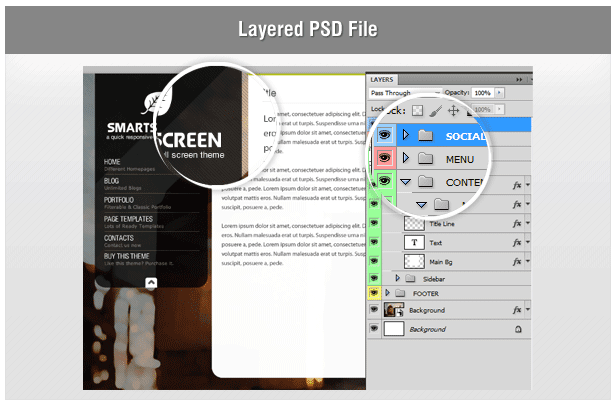This screenshot has height=405, width=616.
Task: Click the white thumbnail of the italic Background layer
Action: point(394,329)
